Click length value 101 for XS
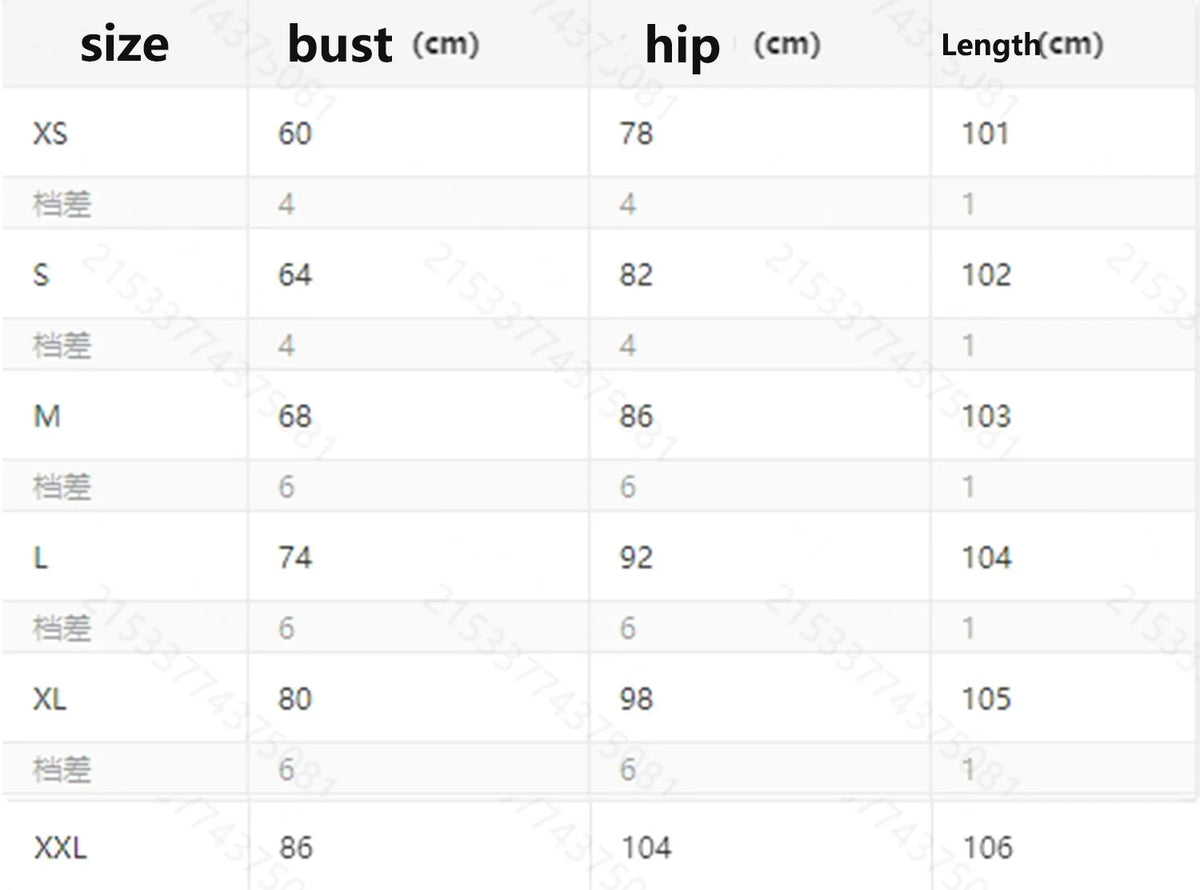Image resolution: width=1200 pixels, height=890 pixels. 985,133
